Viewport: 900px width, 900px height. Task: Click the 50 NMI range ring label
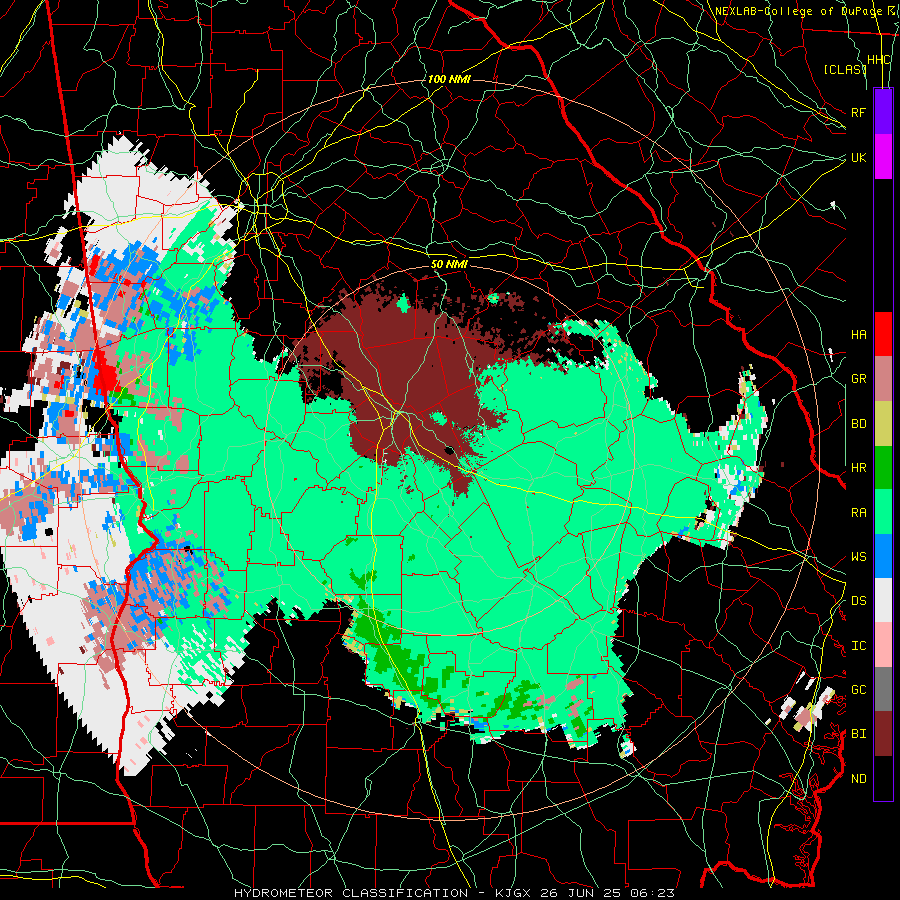449,264
